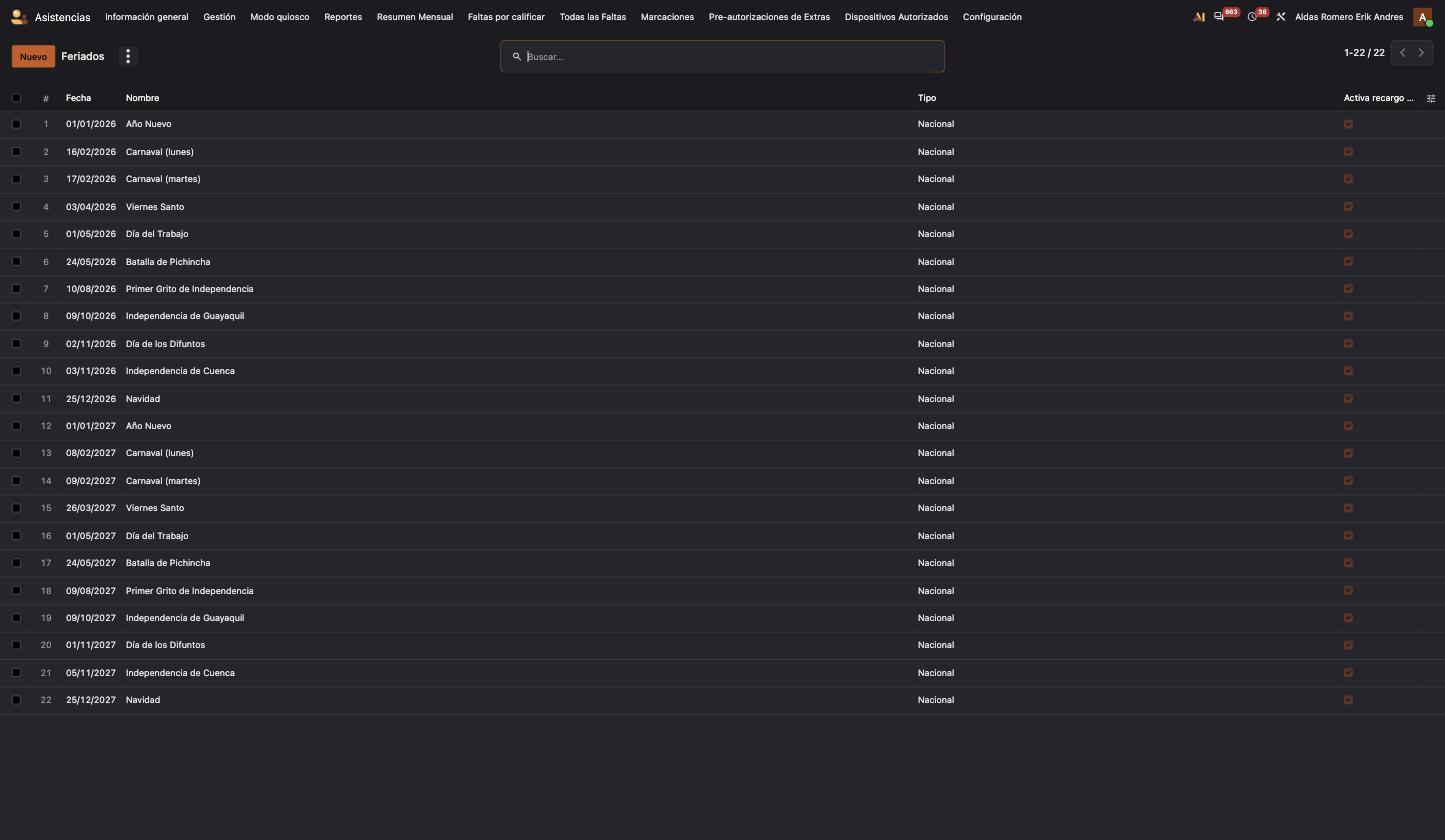Select the Año Nuevo 01/01/2026 row checkbox
Image resolution: width=1445 pixels, height=840 pixels.
(16, 124)
